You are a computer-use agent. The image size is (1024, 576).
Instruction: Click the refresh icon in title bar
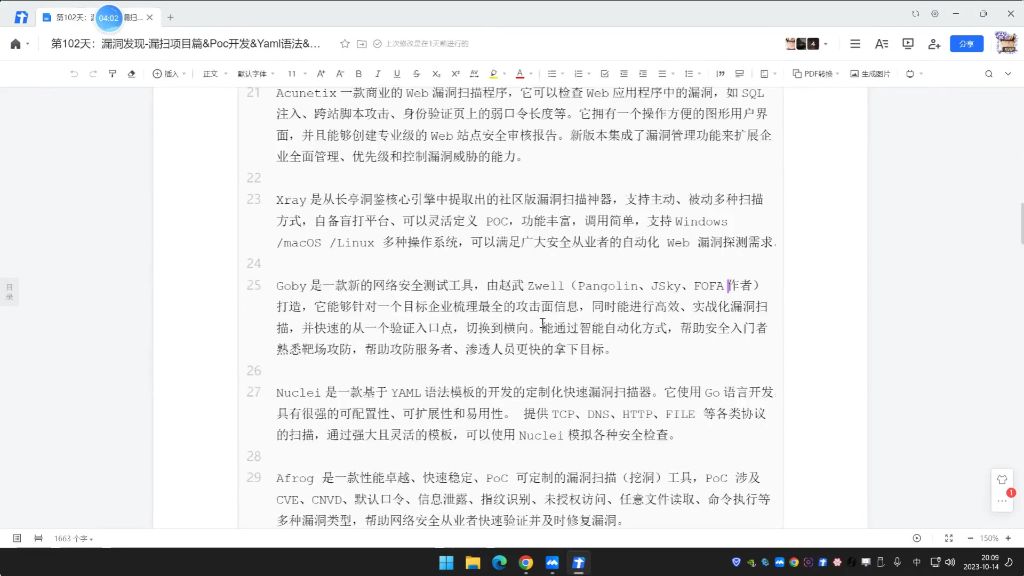point(916,14)
